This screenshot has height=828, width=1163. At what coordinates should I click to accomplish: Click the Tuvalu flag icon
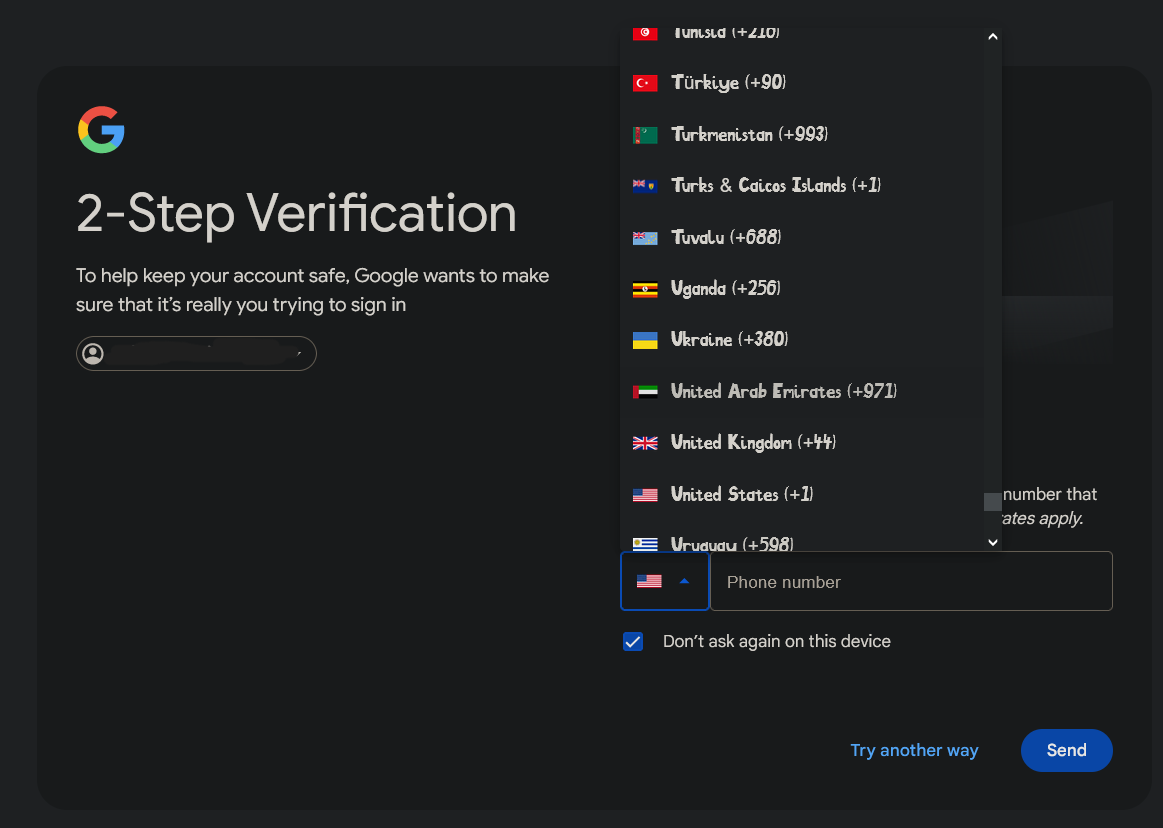(645, 238)
